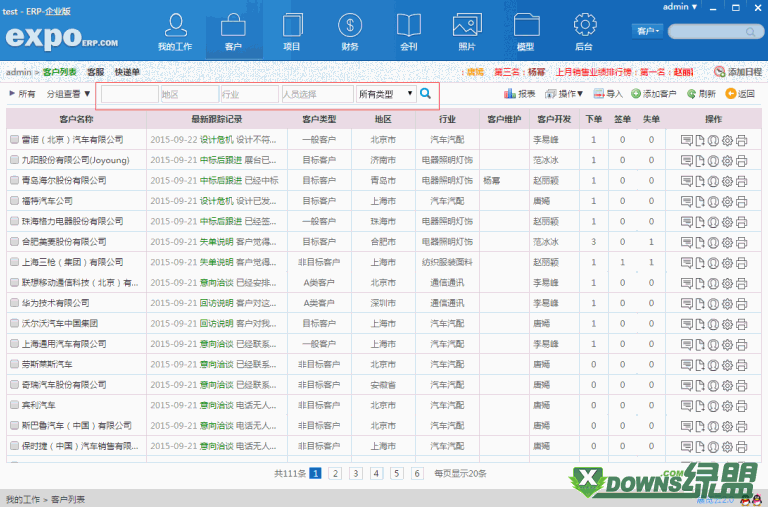
Task: Open the 项目 module icon
Action: coord(292,25)
